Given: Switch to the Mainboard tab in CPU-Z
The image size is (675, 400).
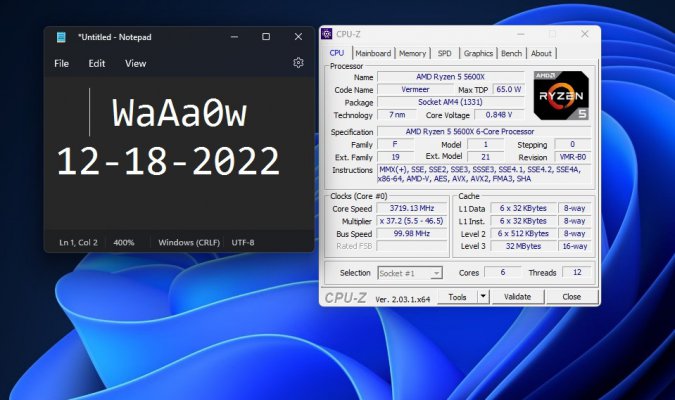Looking at the screenshot, I should pyautogui.click(x=373, y=53).
